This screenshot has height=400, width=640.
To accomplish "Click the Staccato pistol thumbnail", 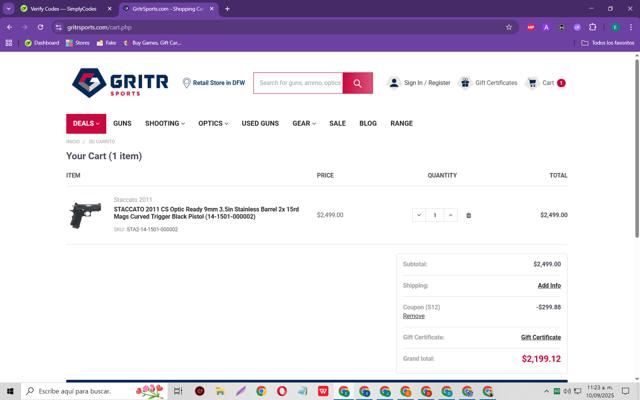I will pos(85,215).
